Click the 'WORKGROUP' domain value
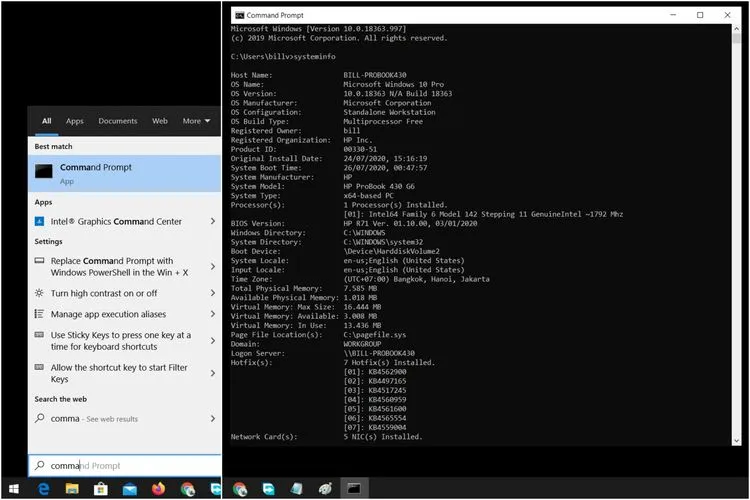Viewport: 750px width, 500px height. tap(362, 344)
